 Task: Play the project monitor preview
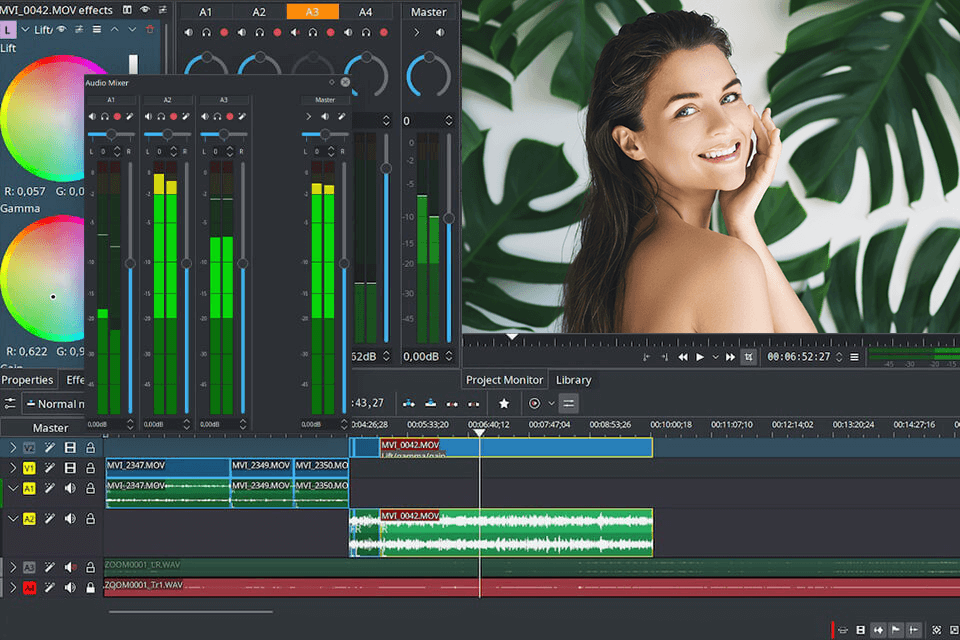(x=700, y=357)
